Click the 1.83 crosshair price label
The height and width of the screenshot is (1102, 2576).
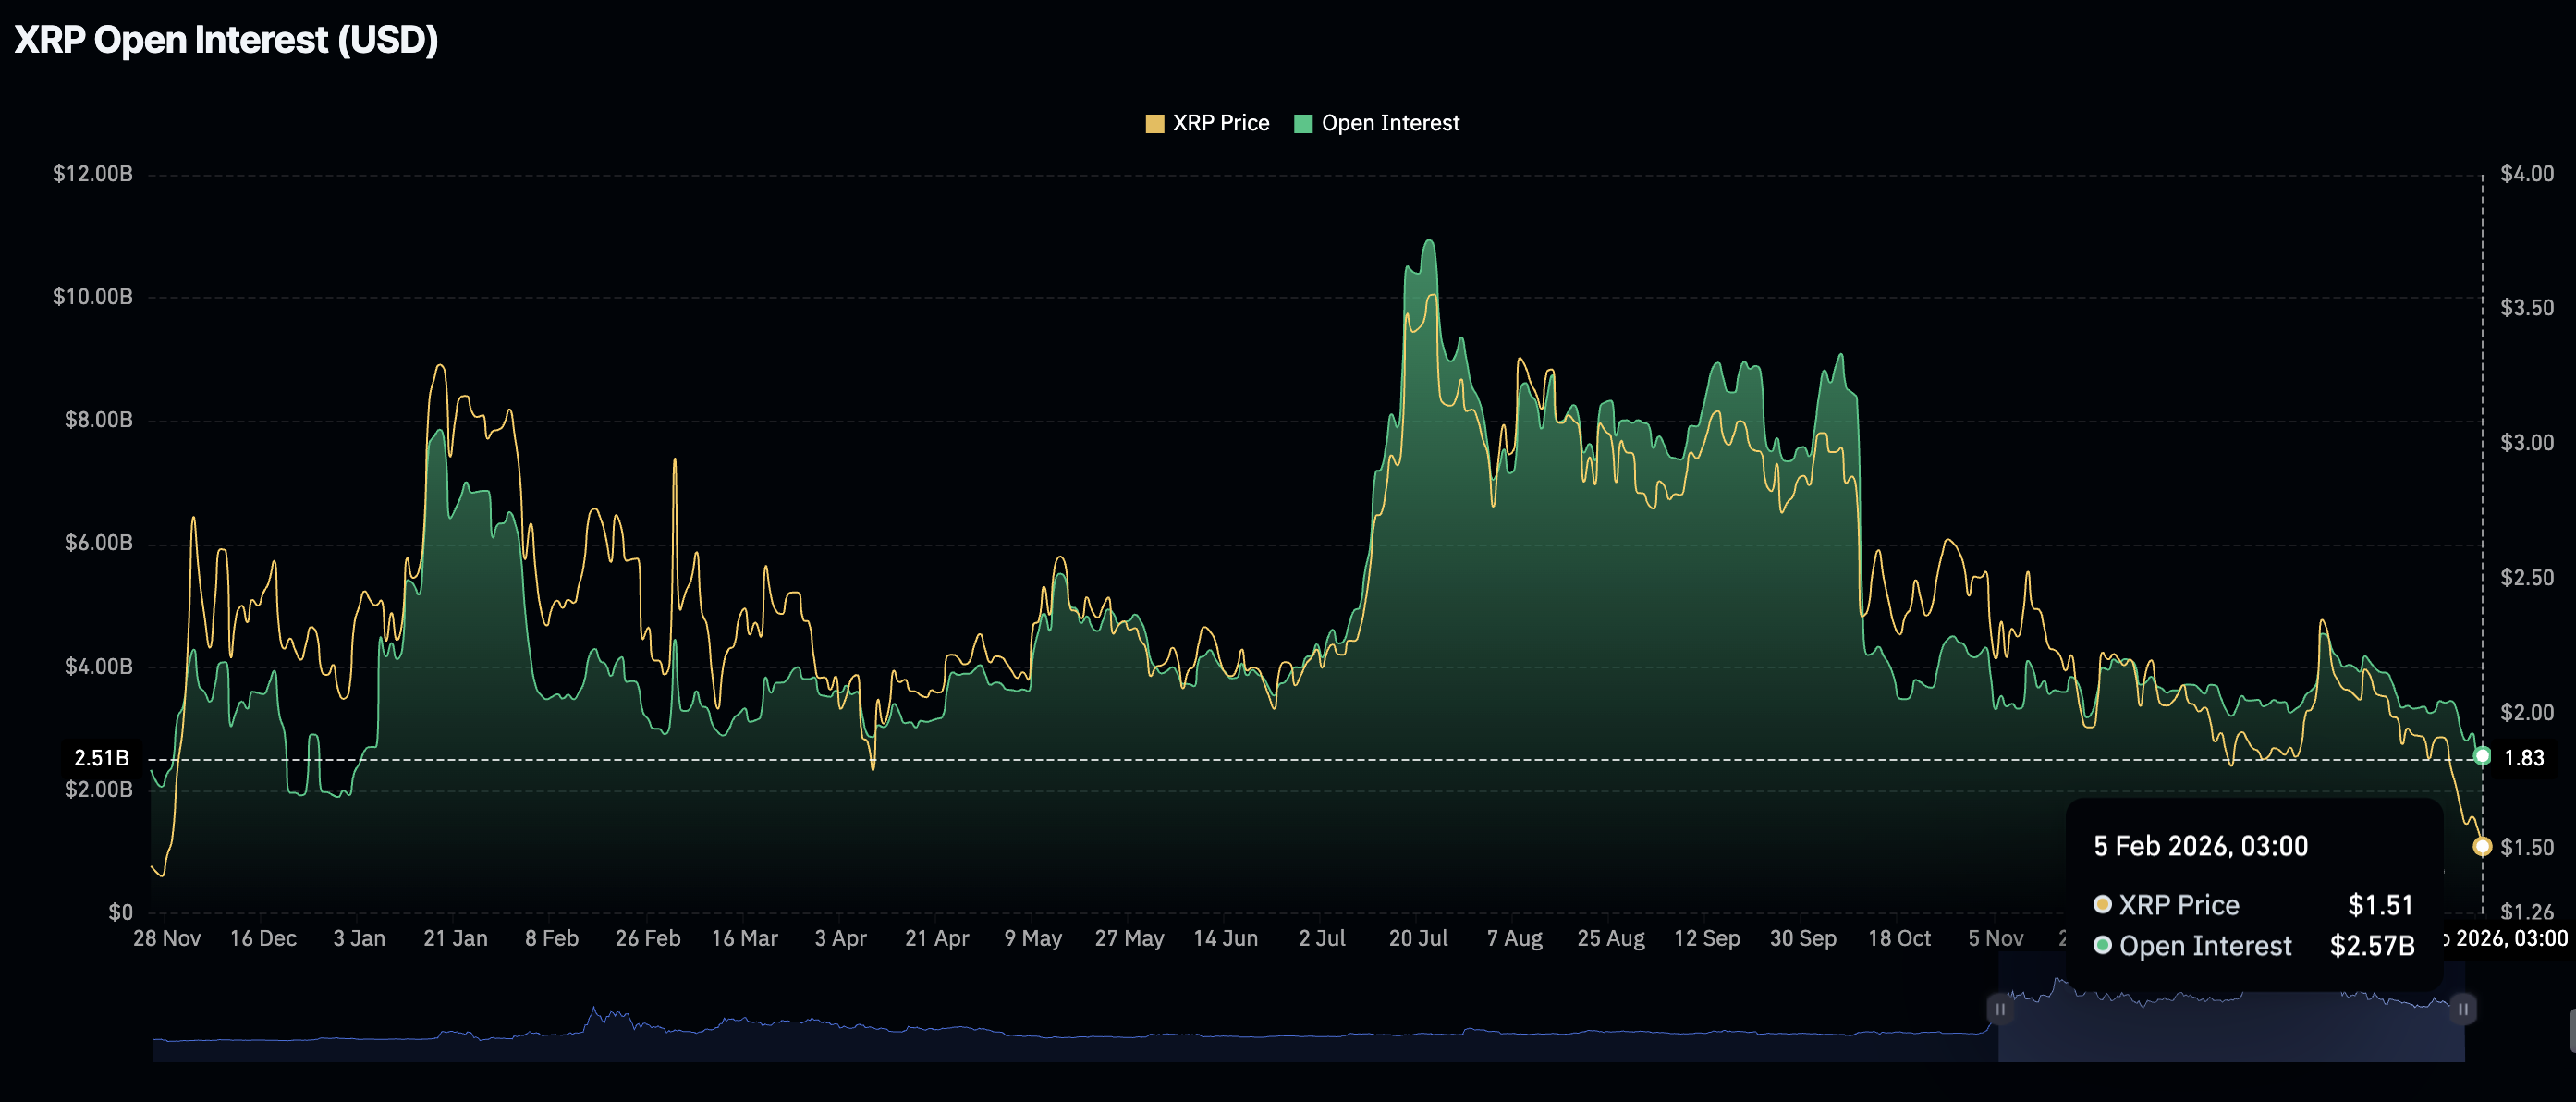coord(2523,758)
